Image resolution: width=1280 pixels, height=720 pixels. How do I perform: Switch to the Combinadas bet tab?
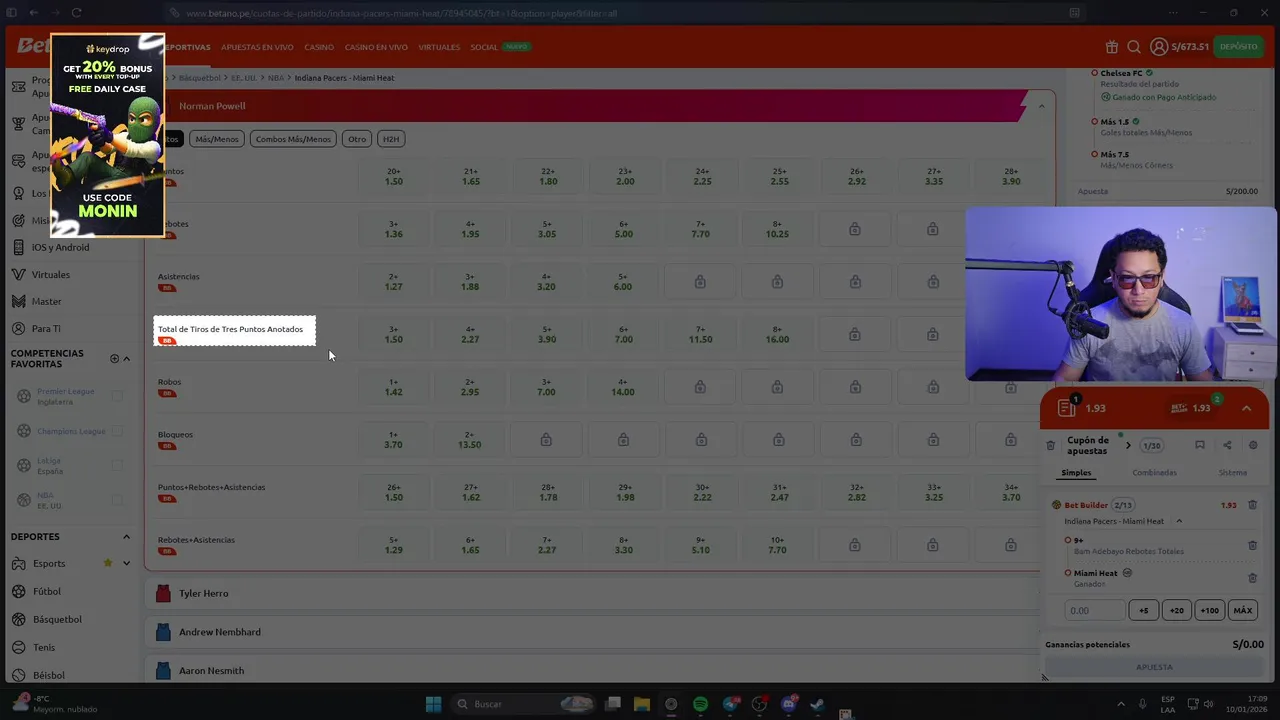pos(1154,472)
